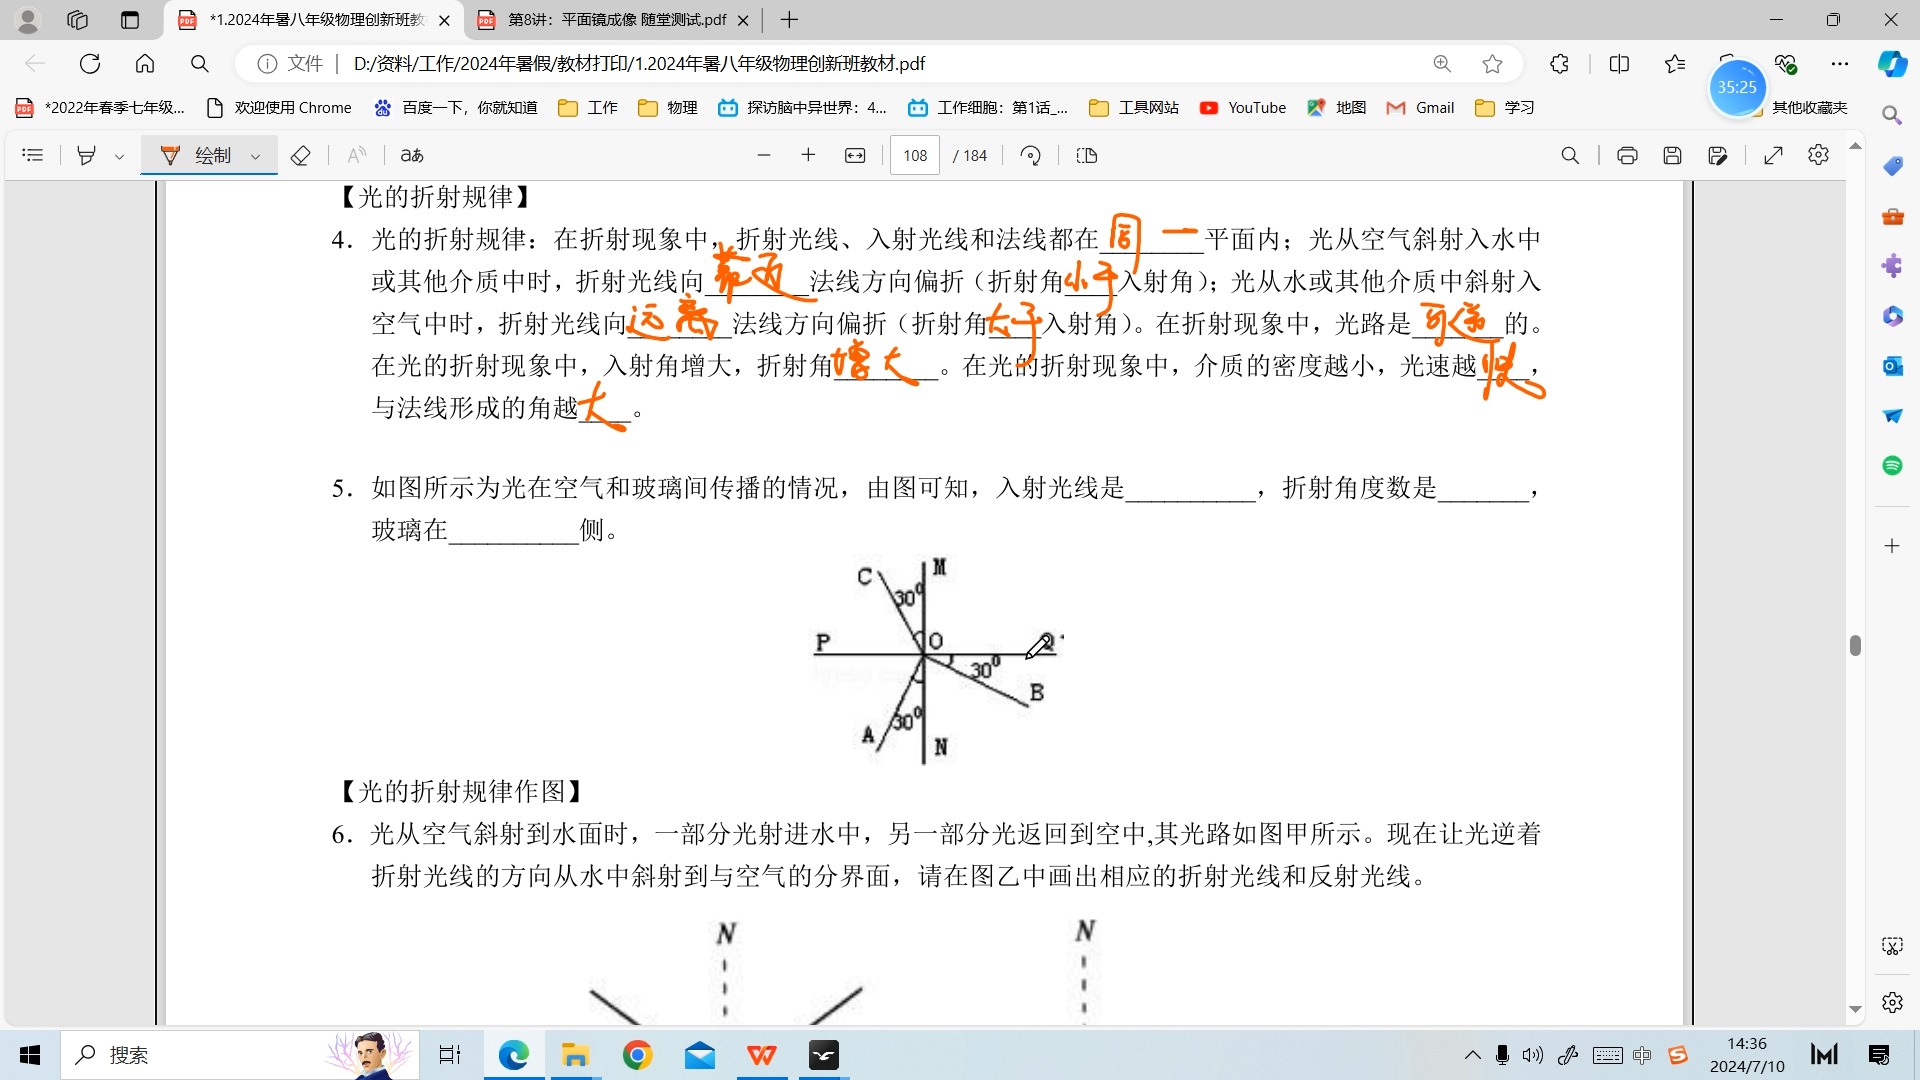This screenshot has height=1080, width=1920.
Task: Click the rotate page icon
Action: tap(1030, 155)
